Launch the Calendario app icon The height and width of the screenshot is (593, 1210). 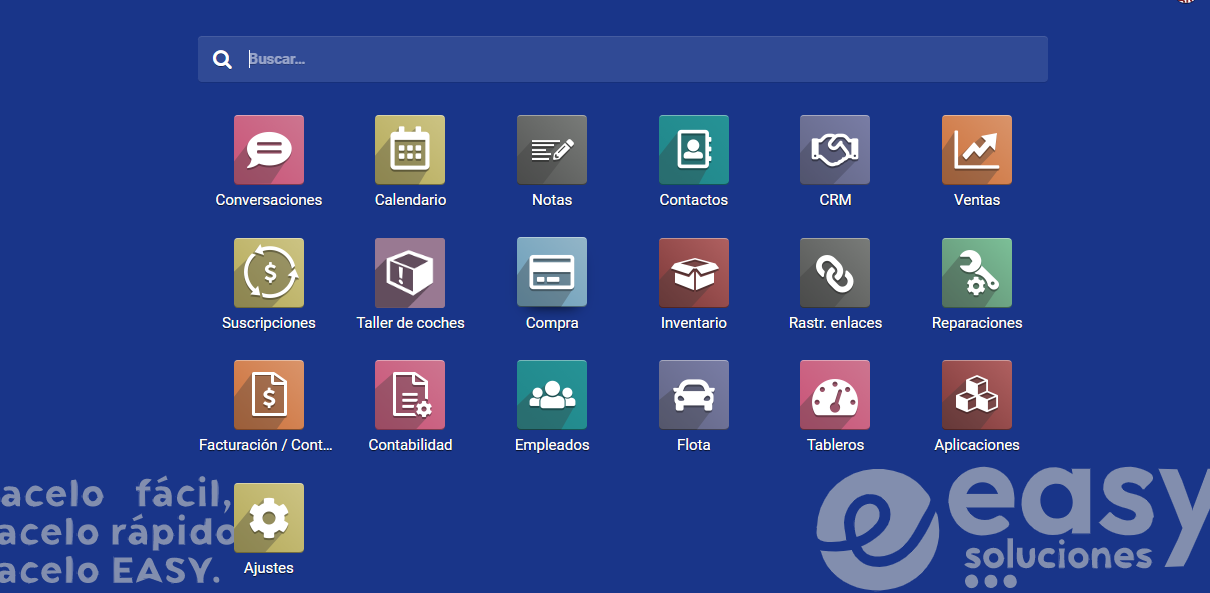coord(410,151)
